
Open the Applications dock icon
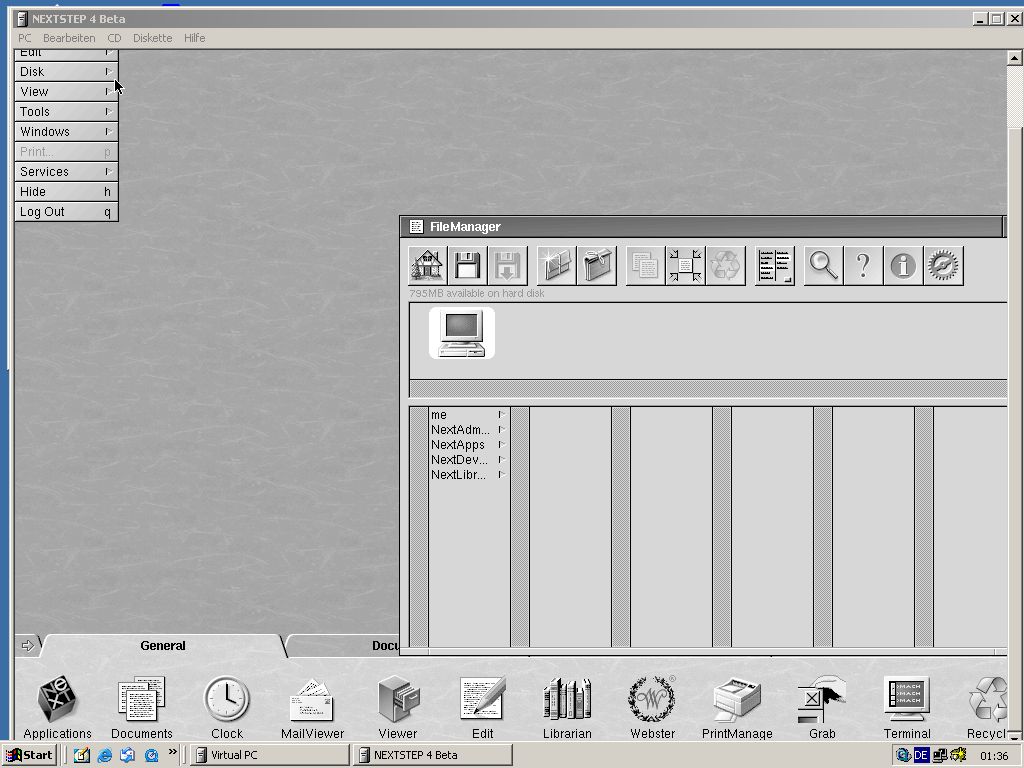click(57, 707)
